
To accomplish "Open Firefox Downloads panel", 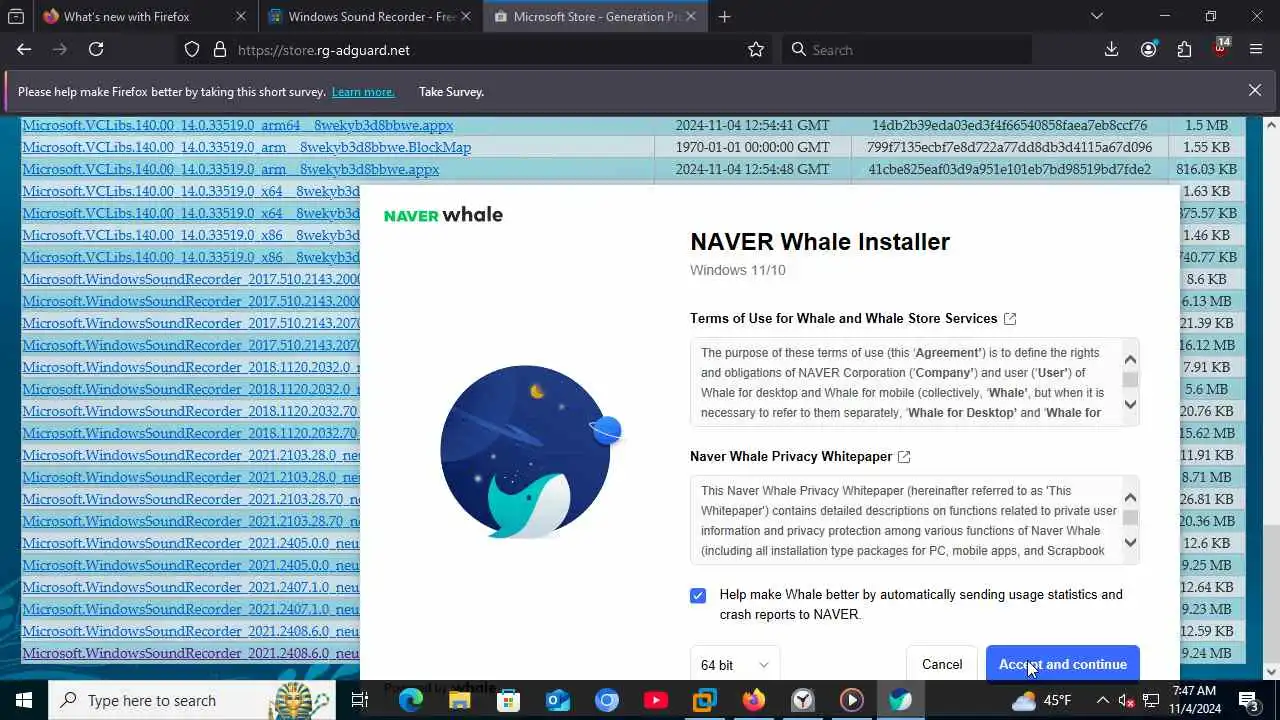I will click(x=1111, y=49).
